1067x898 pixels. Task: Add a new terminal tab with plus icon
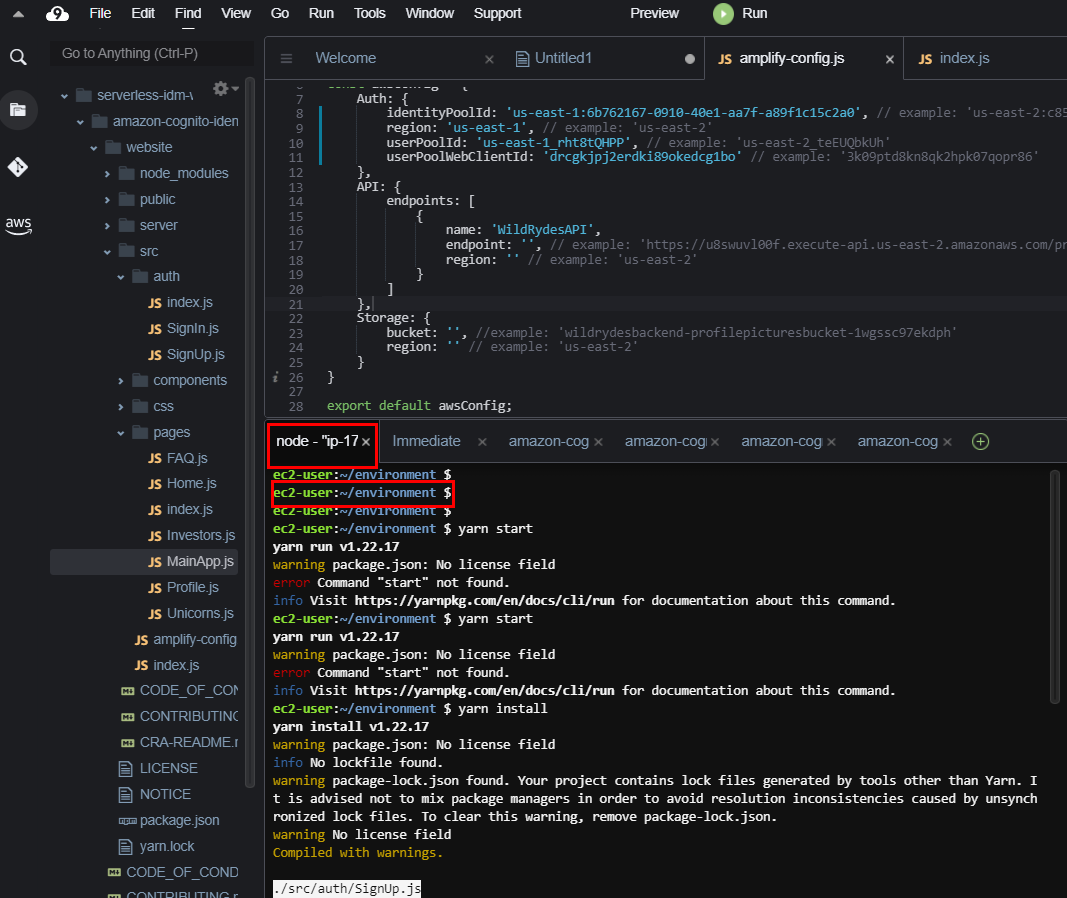click(x=981, y=442)
